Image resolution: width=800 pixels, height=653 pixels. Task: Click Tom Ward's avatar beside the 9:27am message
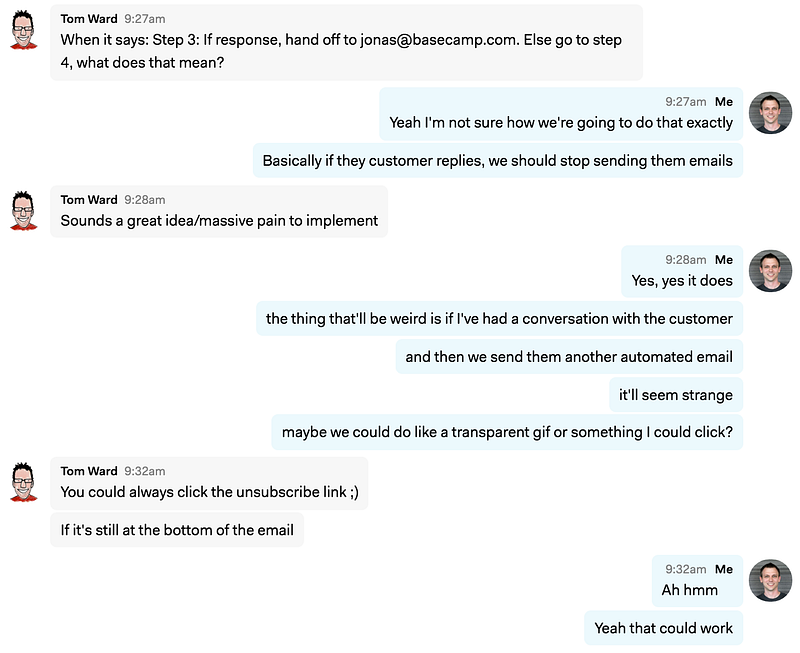(x=23, y=30)
